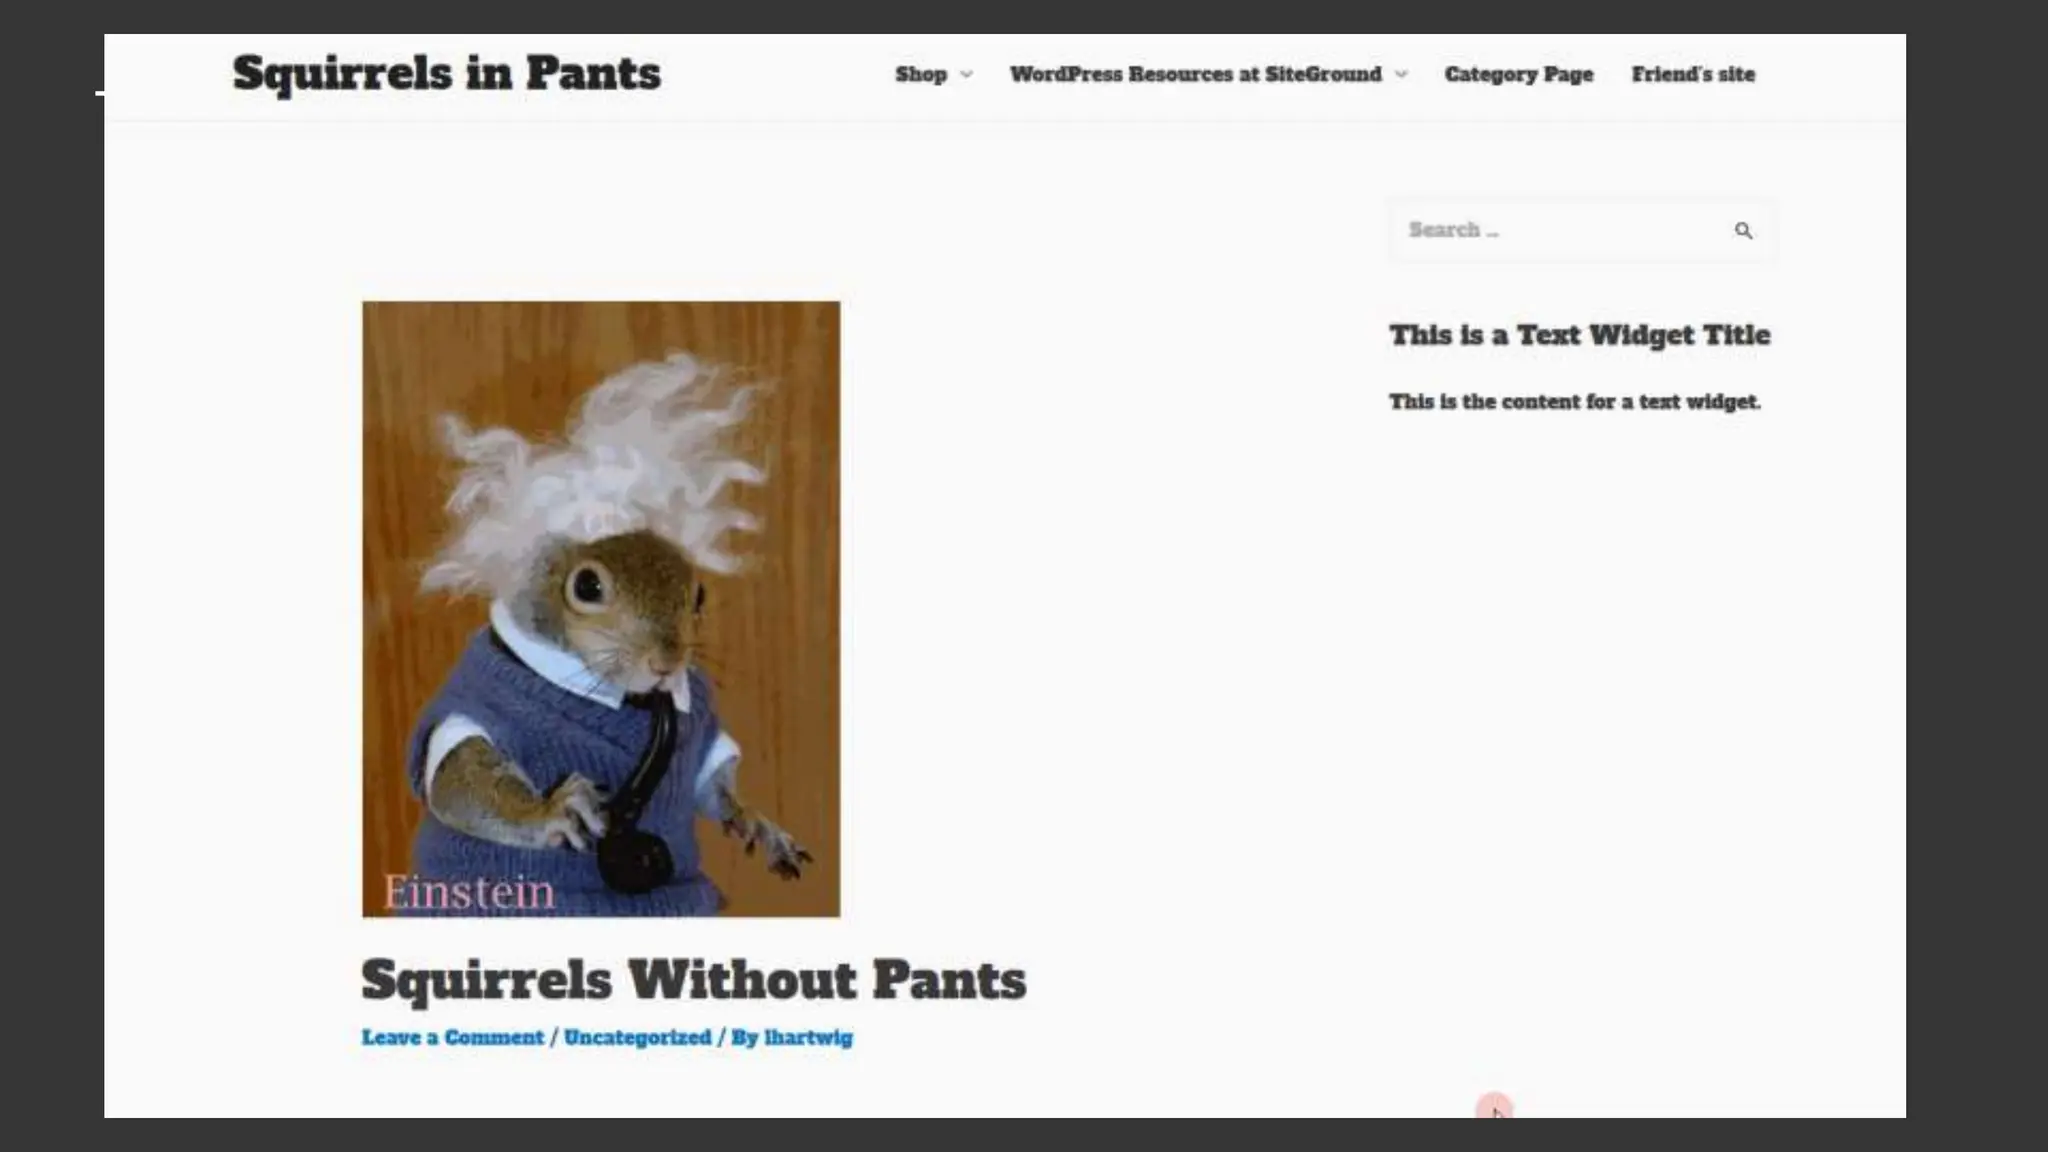
Task: Open the Squirrels Without Pants post title
Action: 693,979
